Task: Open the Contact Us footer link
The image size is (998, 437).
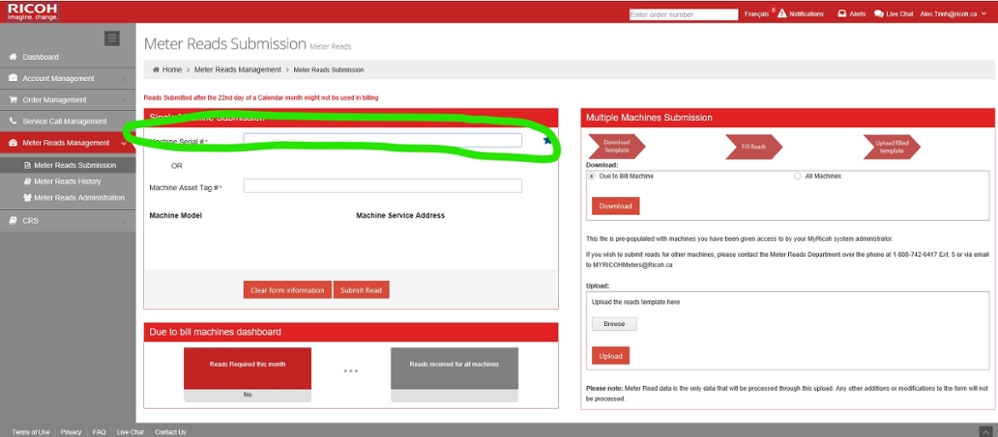Action: point(171,432)
